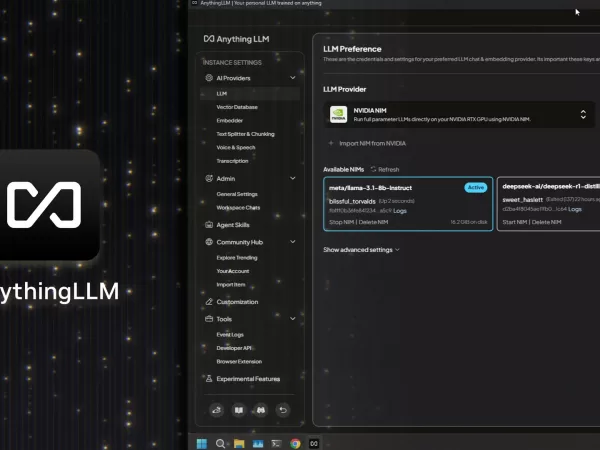Open Experimental Features page
Viewport: 600px width, 450px height.
(248, 378)
